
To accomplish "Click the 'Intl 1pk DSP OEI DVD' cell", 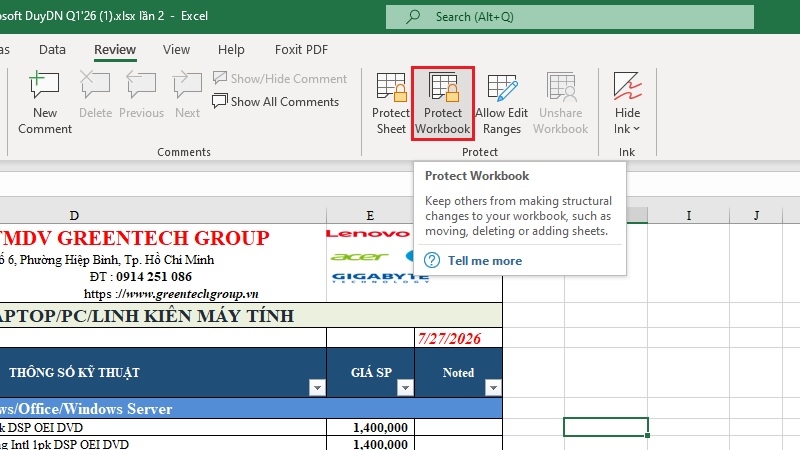I will tap(163, 444).
